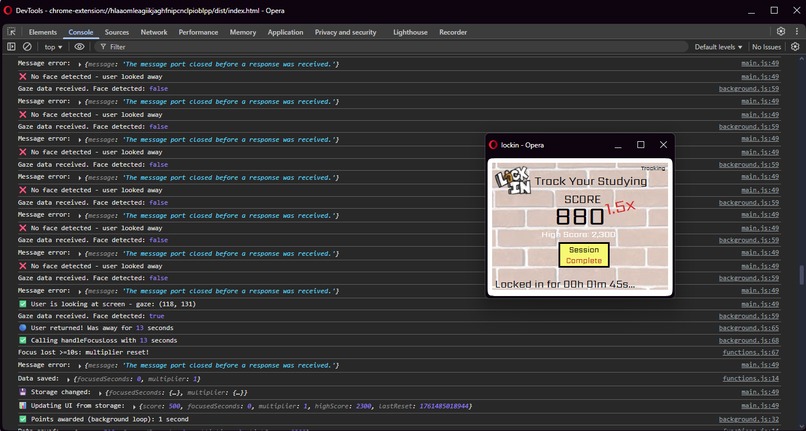Click chart icon beside 'Updating UI from storage'

click(x=23, y=405)
